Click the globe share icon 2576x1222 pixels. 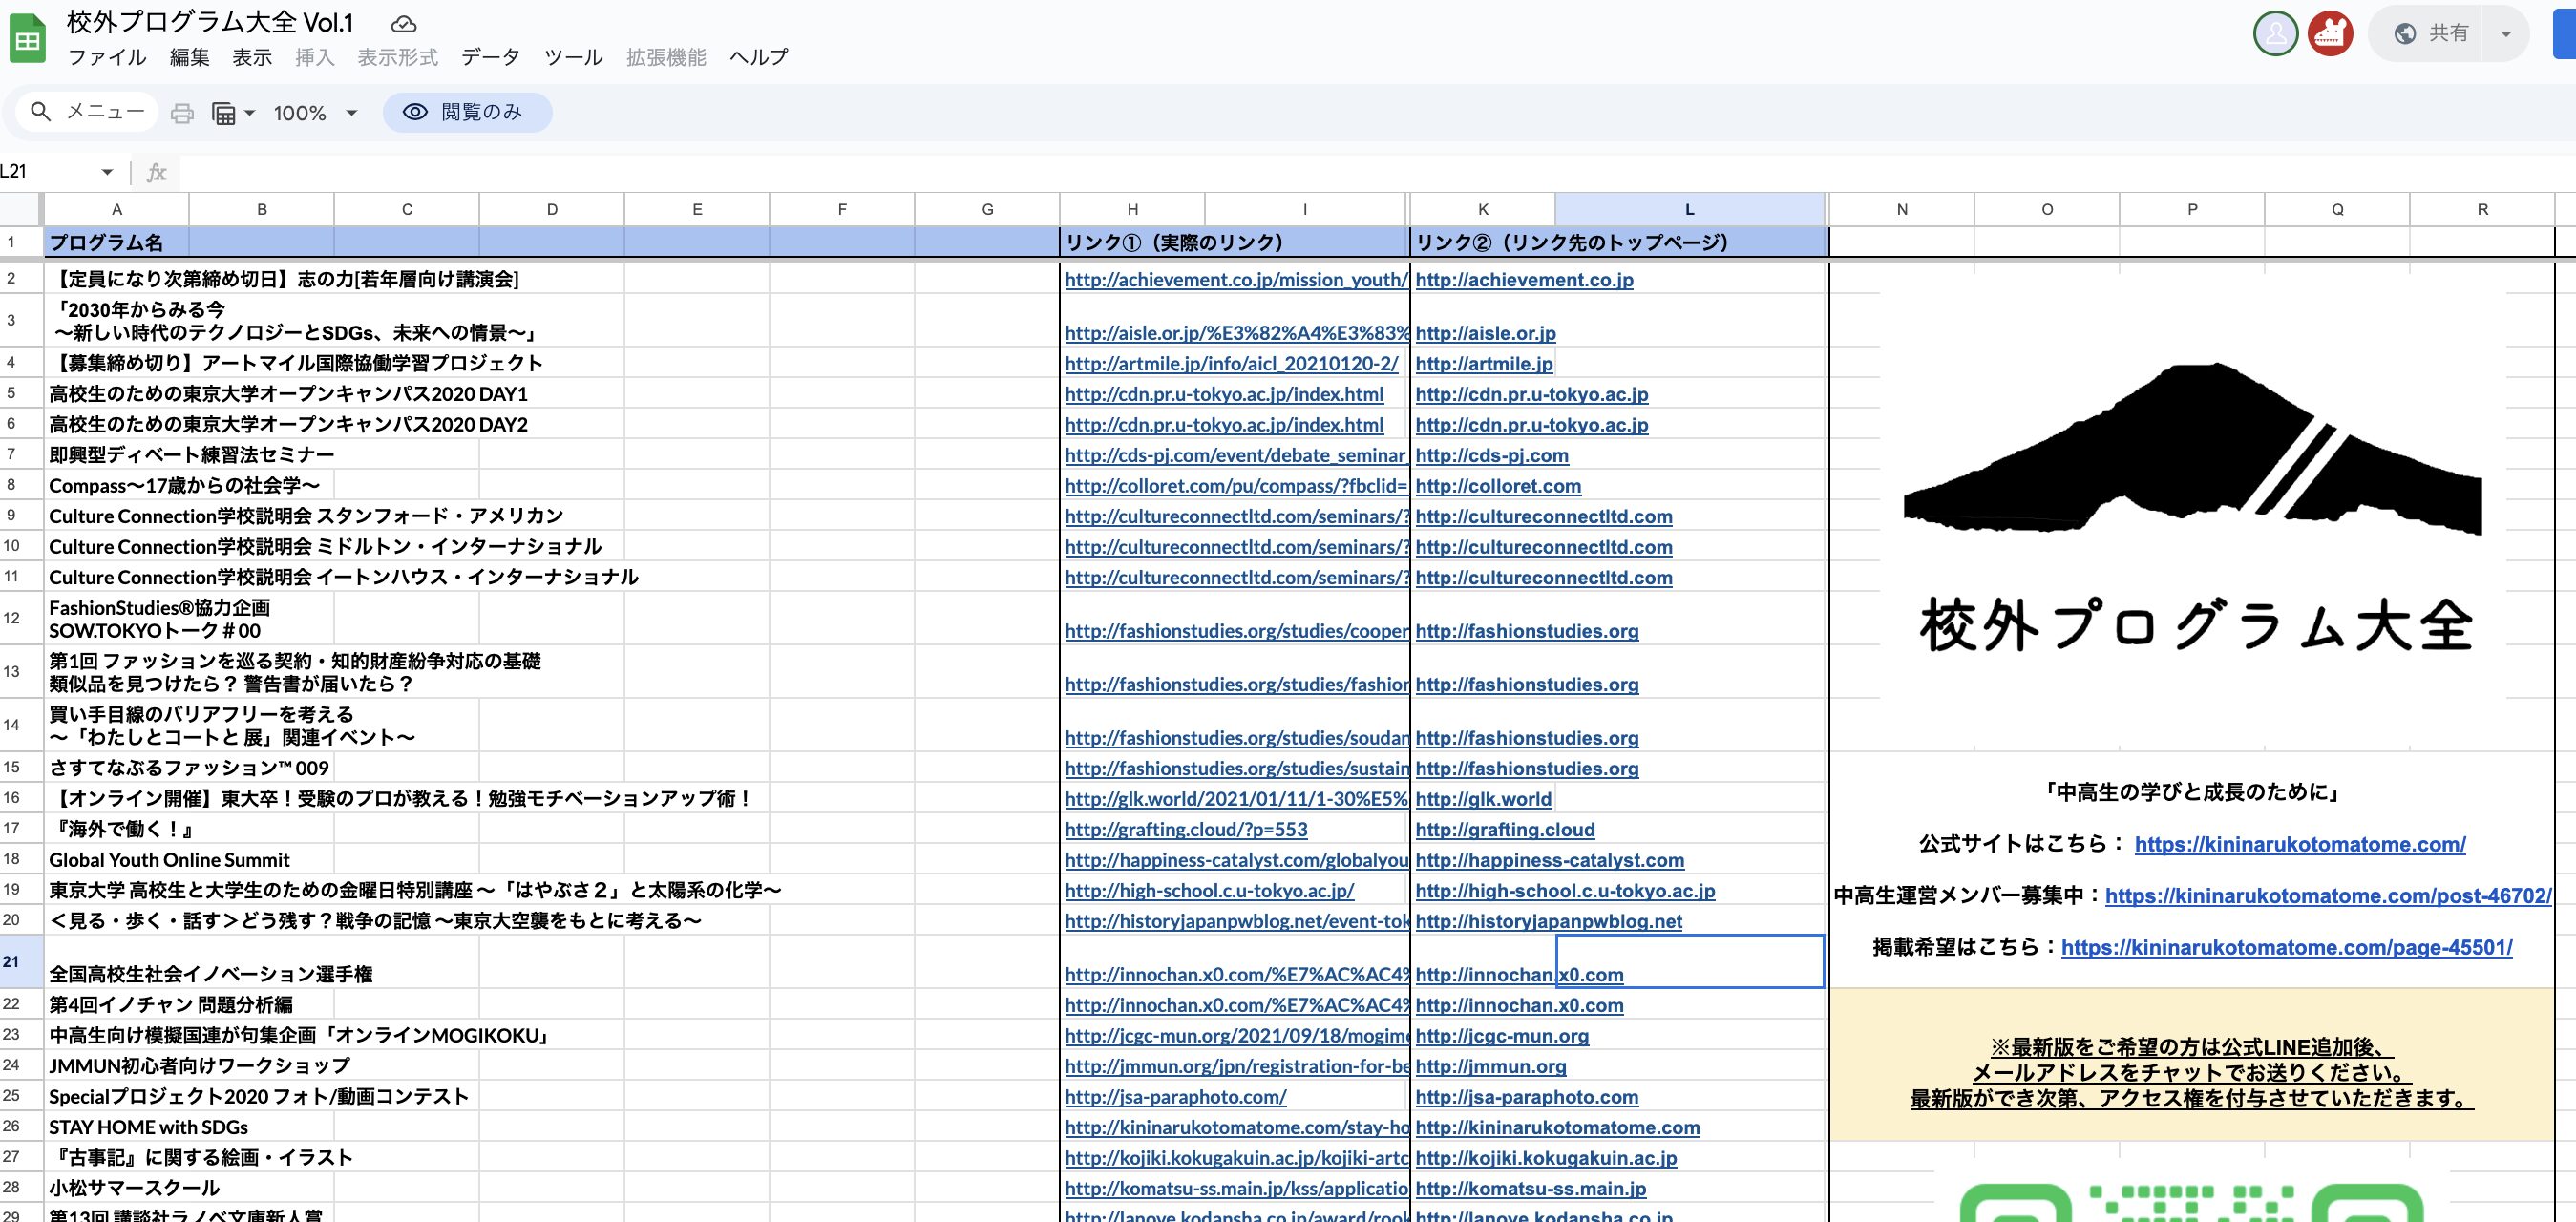click(x=2405, y=33)
